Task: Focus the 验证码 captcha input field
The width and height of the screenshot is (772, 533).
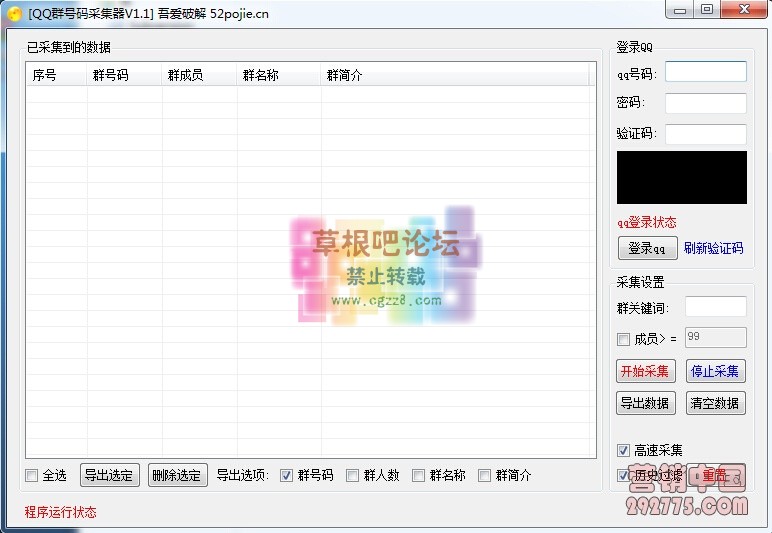Action: [x=706, y=134]
